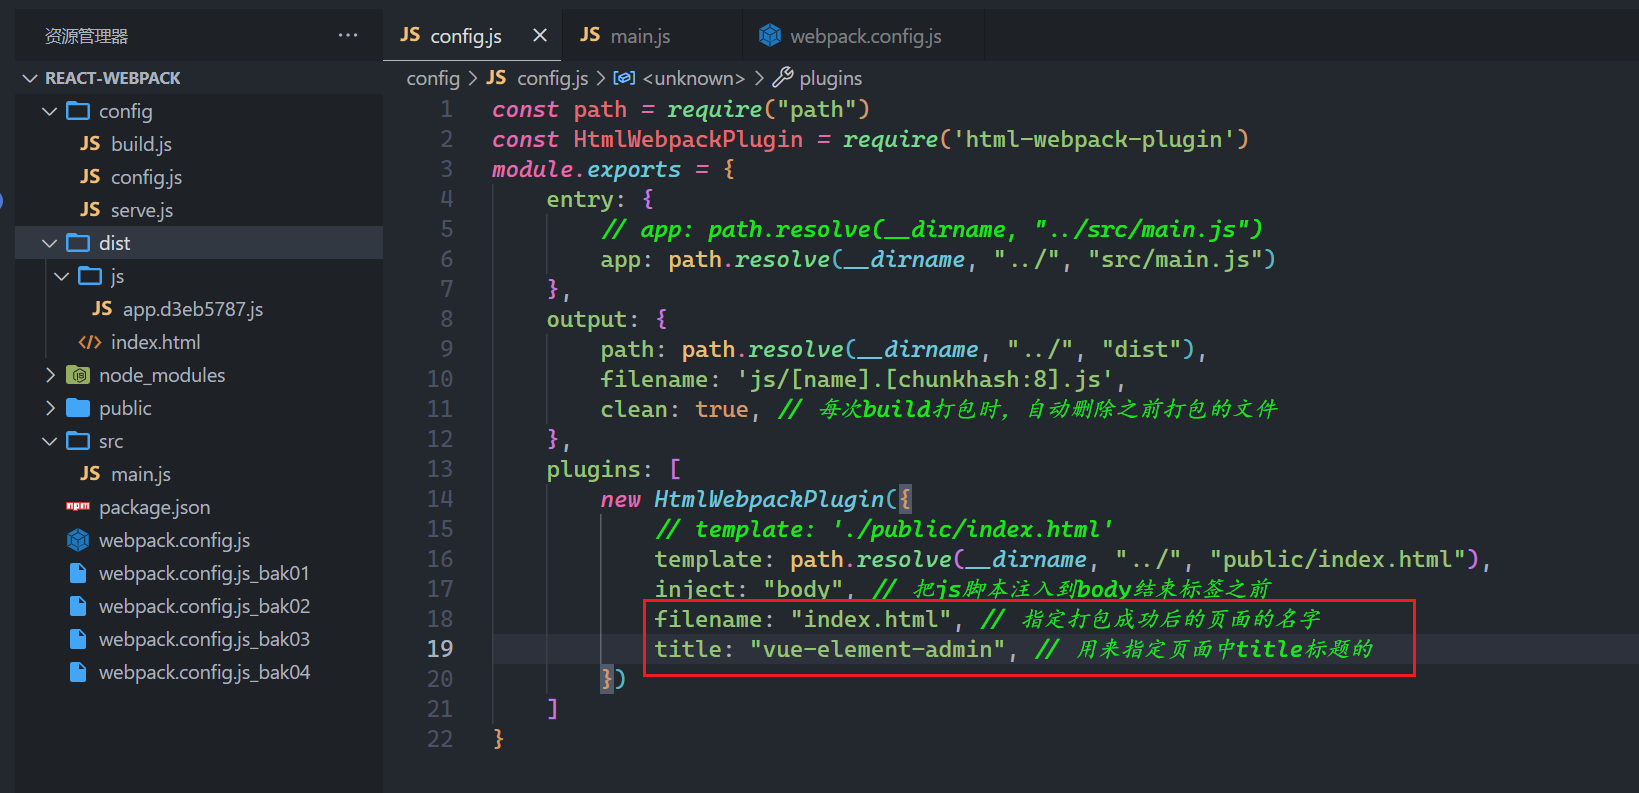Click the webpack icon on the webpack.config.js tab

770,35
